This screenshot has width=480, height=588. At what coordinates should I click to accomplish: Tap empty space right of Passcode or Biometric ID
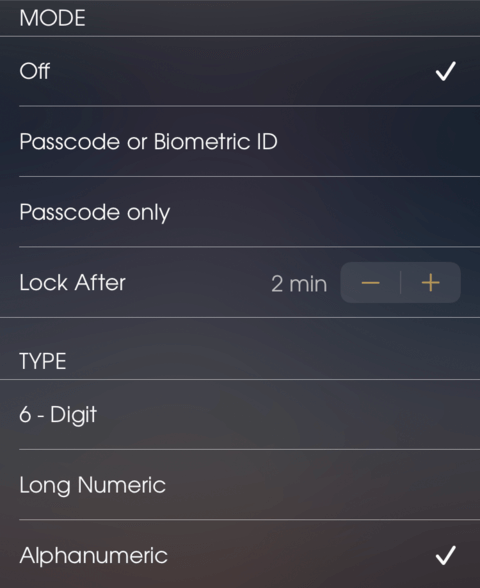378,141
